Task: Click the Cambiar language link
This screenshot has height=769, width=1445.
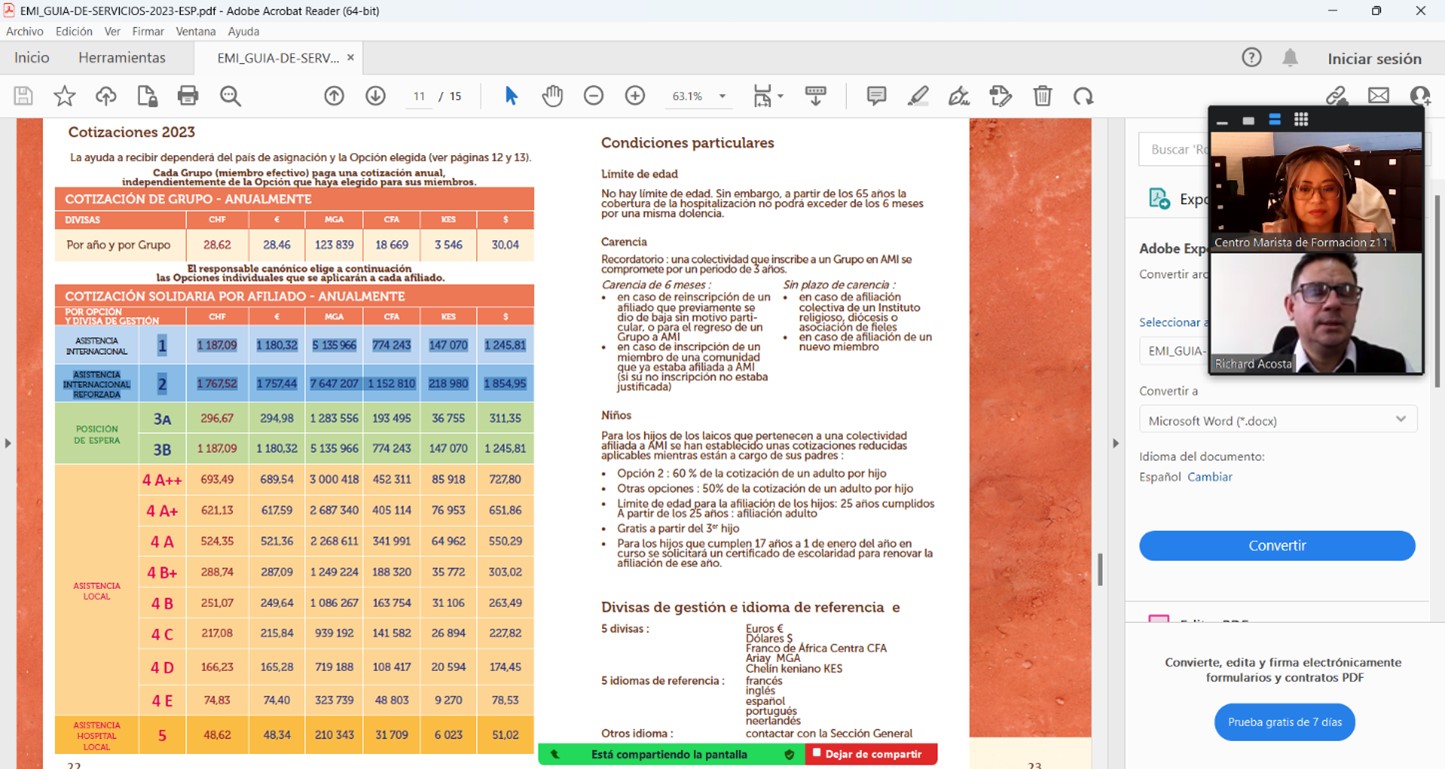Action: [x=1210, y=477]
